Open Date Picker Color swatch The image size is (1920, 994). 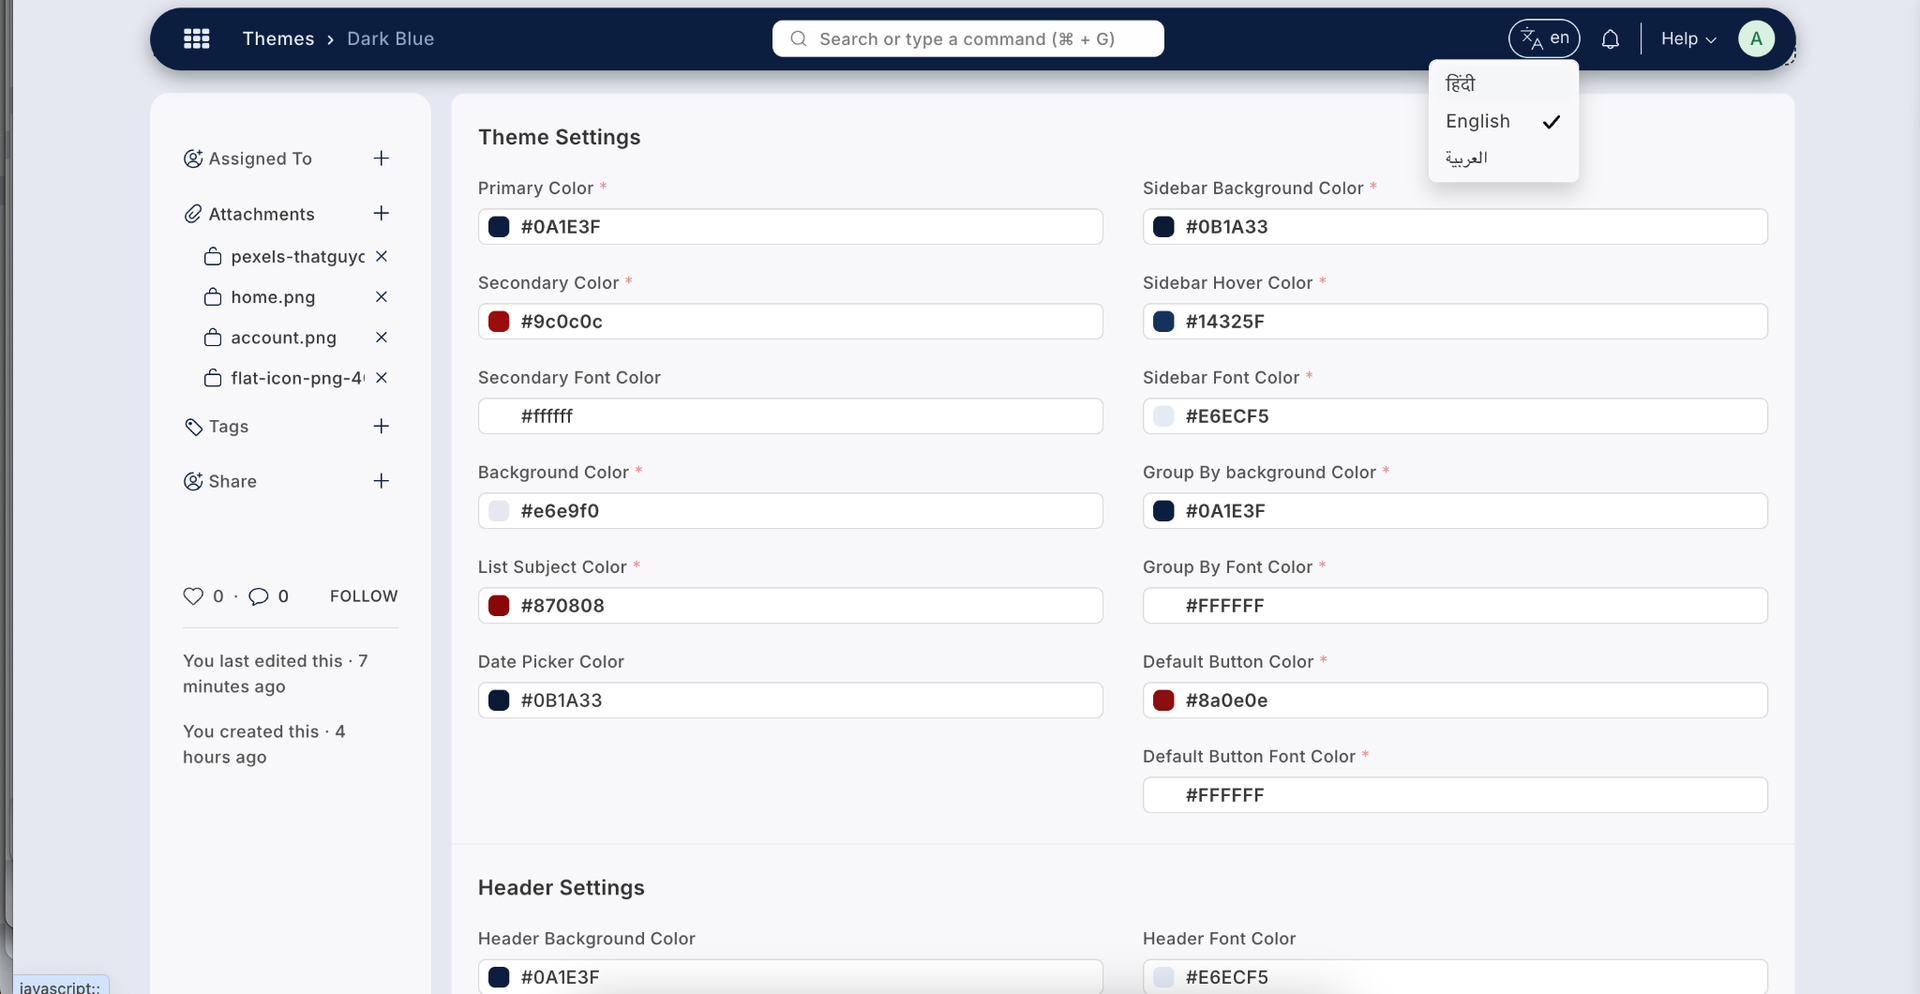tap(499, 700)
